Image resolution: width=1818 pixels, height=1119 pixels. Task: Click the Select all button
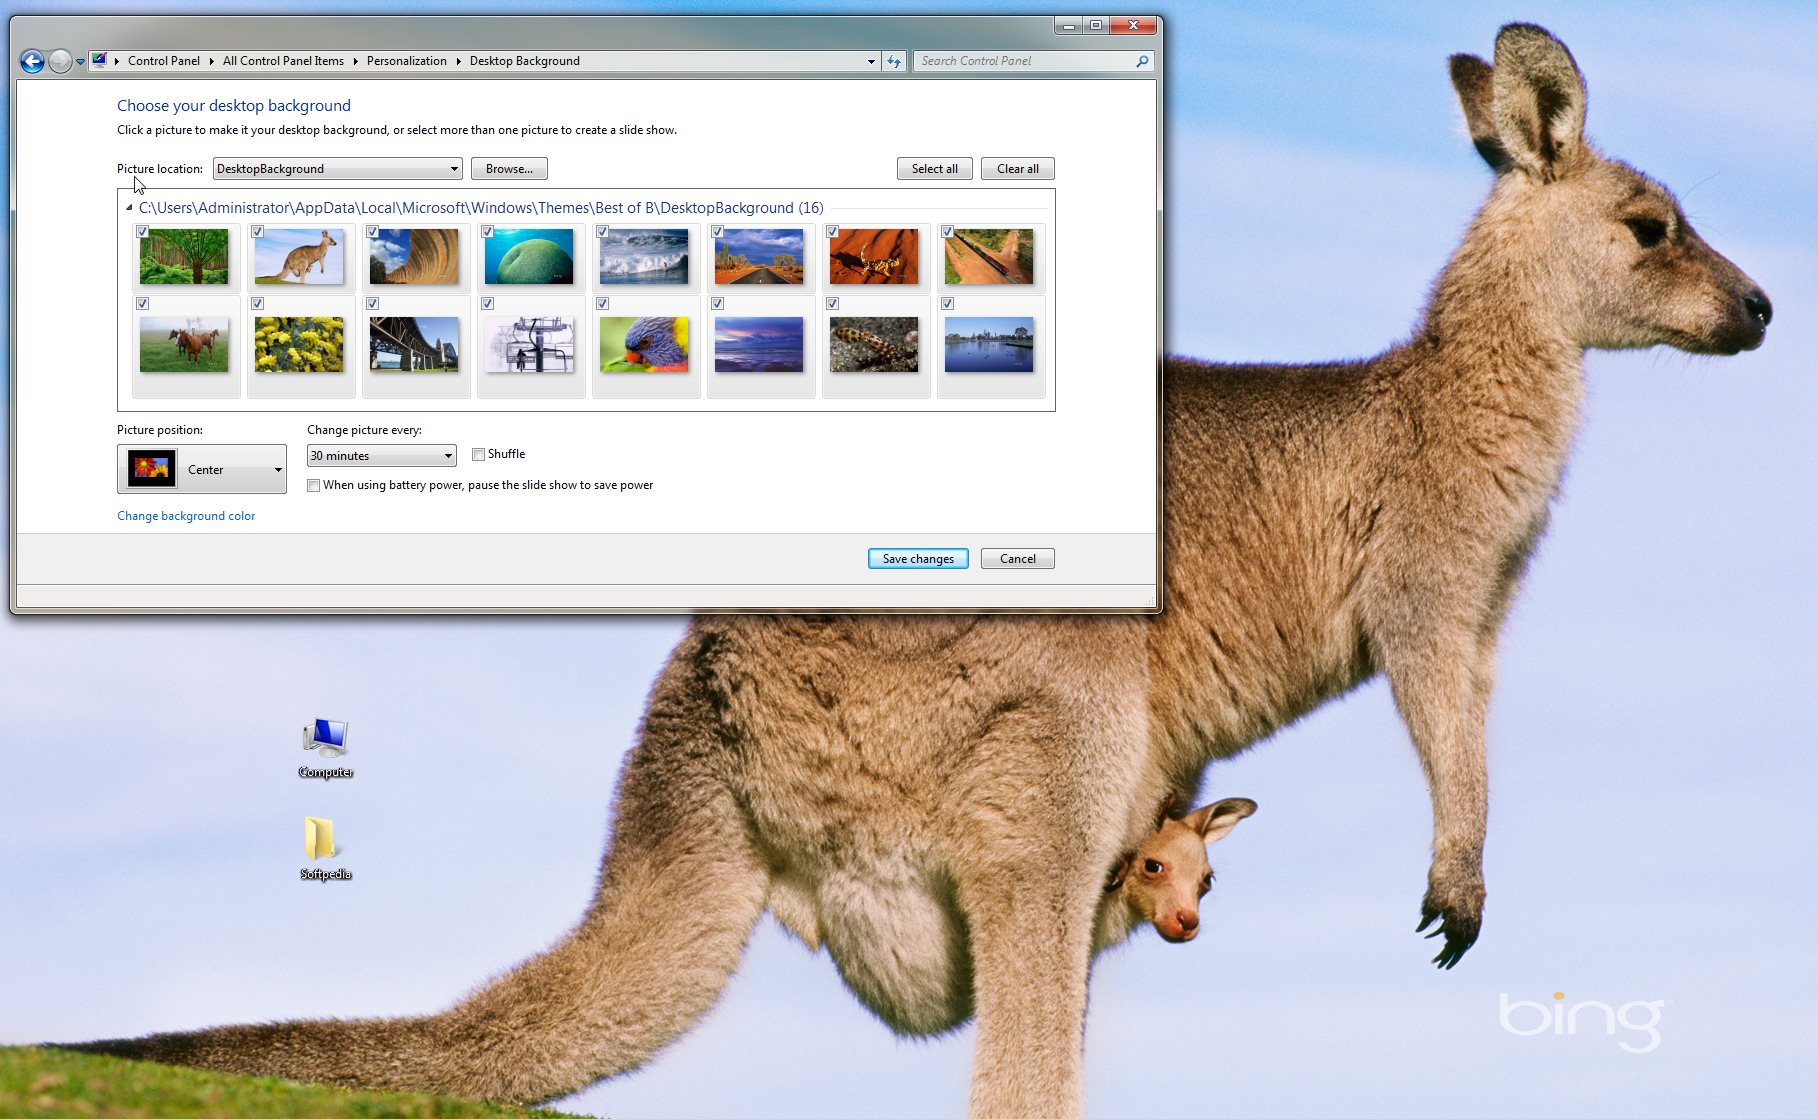(935, 169)
